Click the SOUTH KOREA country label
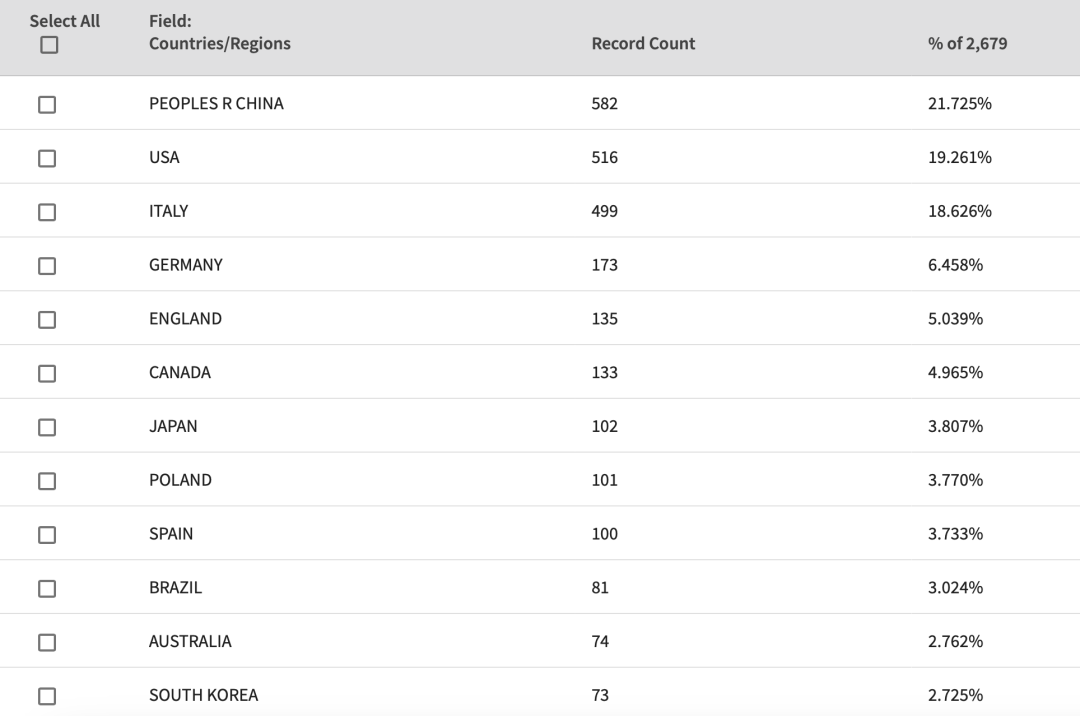 coord(204,695)
